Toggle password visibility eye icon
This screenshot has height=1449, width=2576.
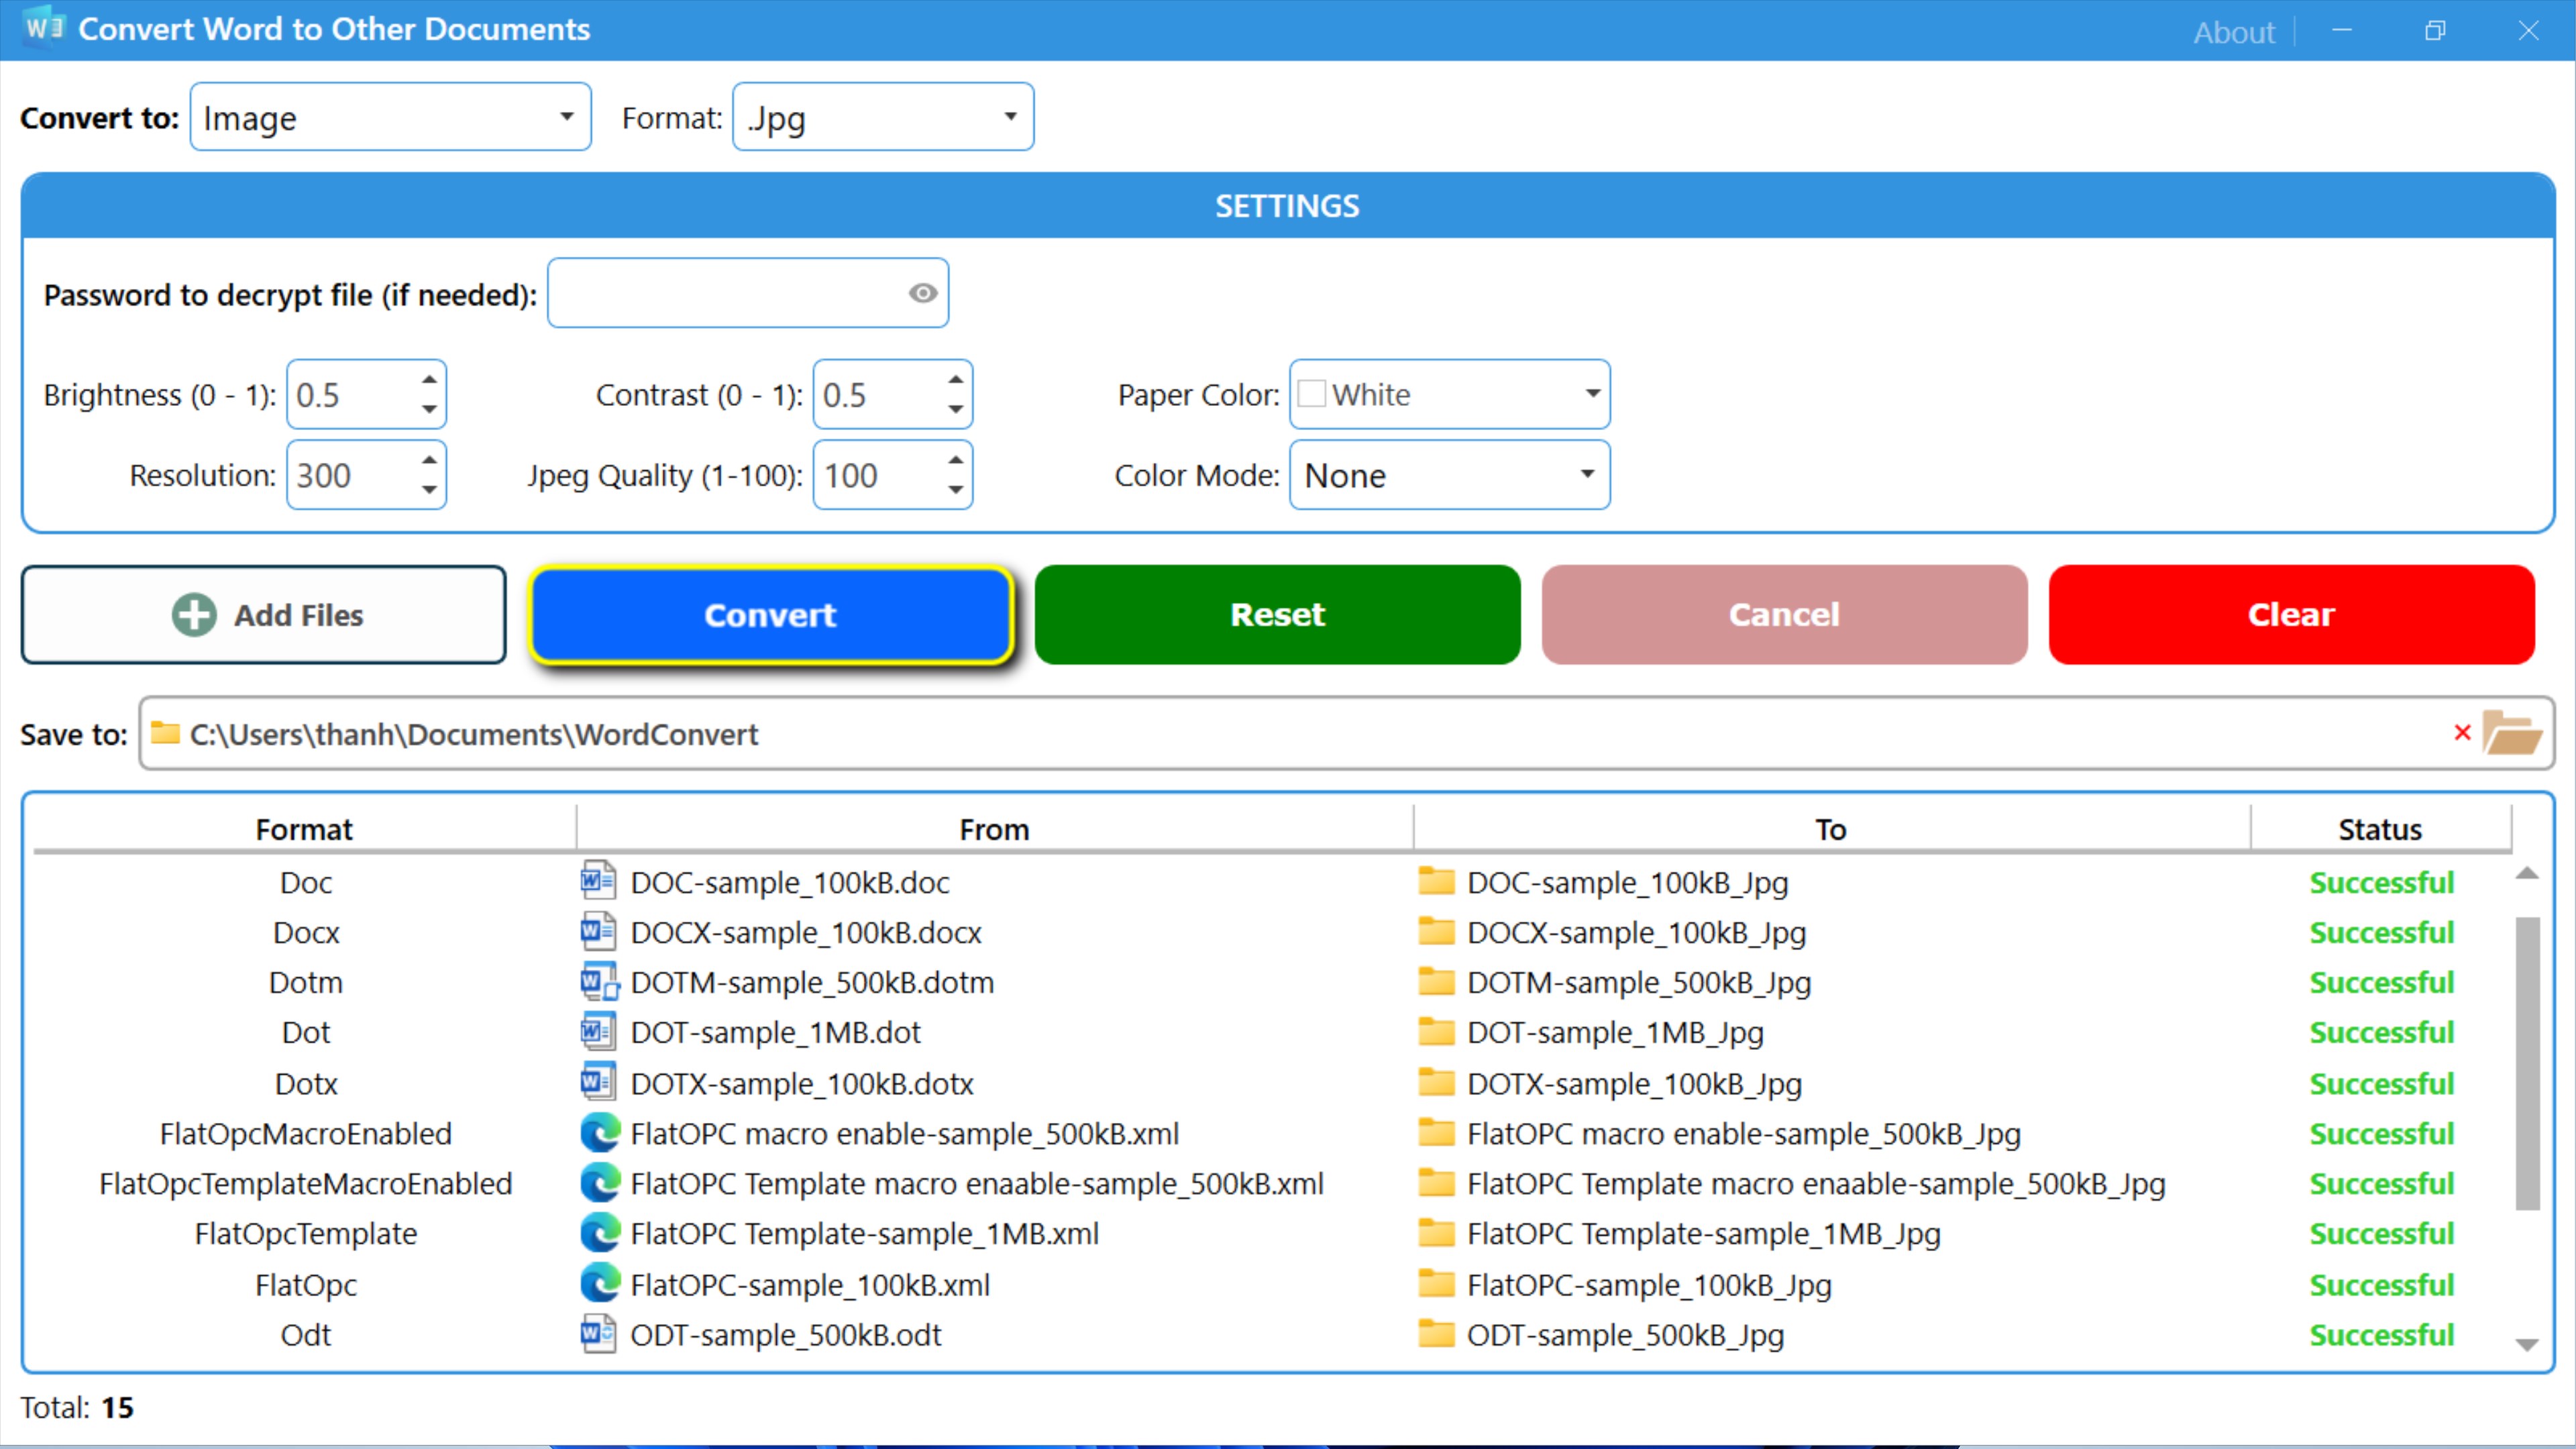(x=922, y=293)
